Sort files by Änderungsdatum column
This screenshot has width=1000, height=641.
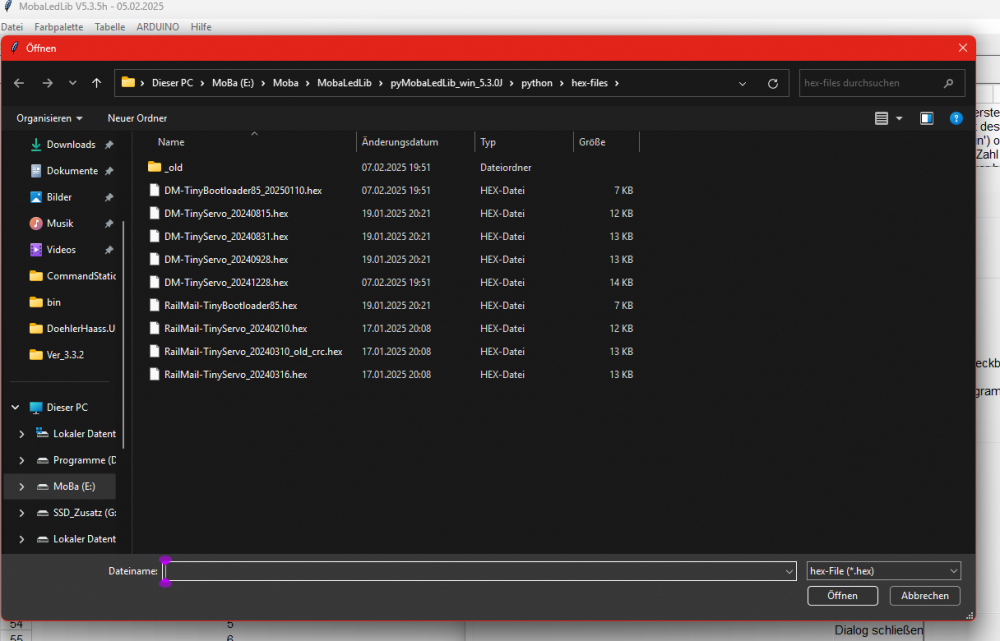(400, 142)
